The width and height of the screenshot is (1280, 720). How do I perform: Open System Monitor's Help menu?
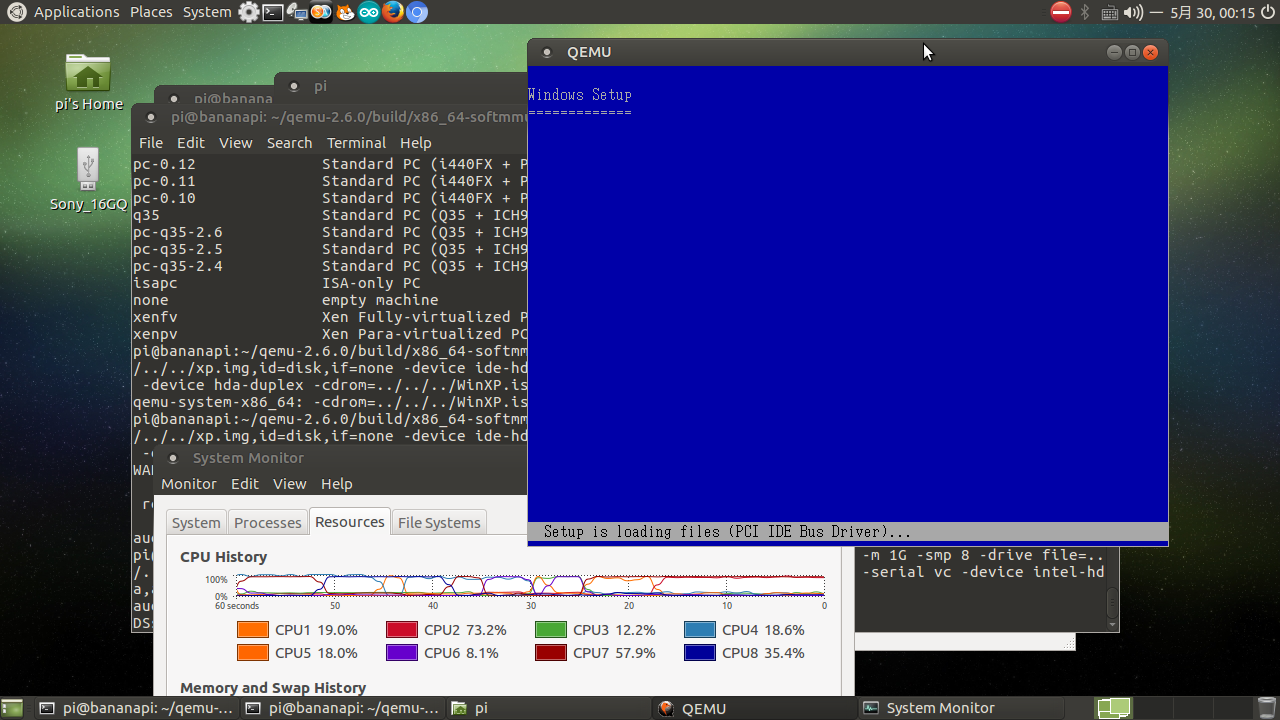click(336, 484)
